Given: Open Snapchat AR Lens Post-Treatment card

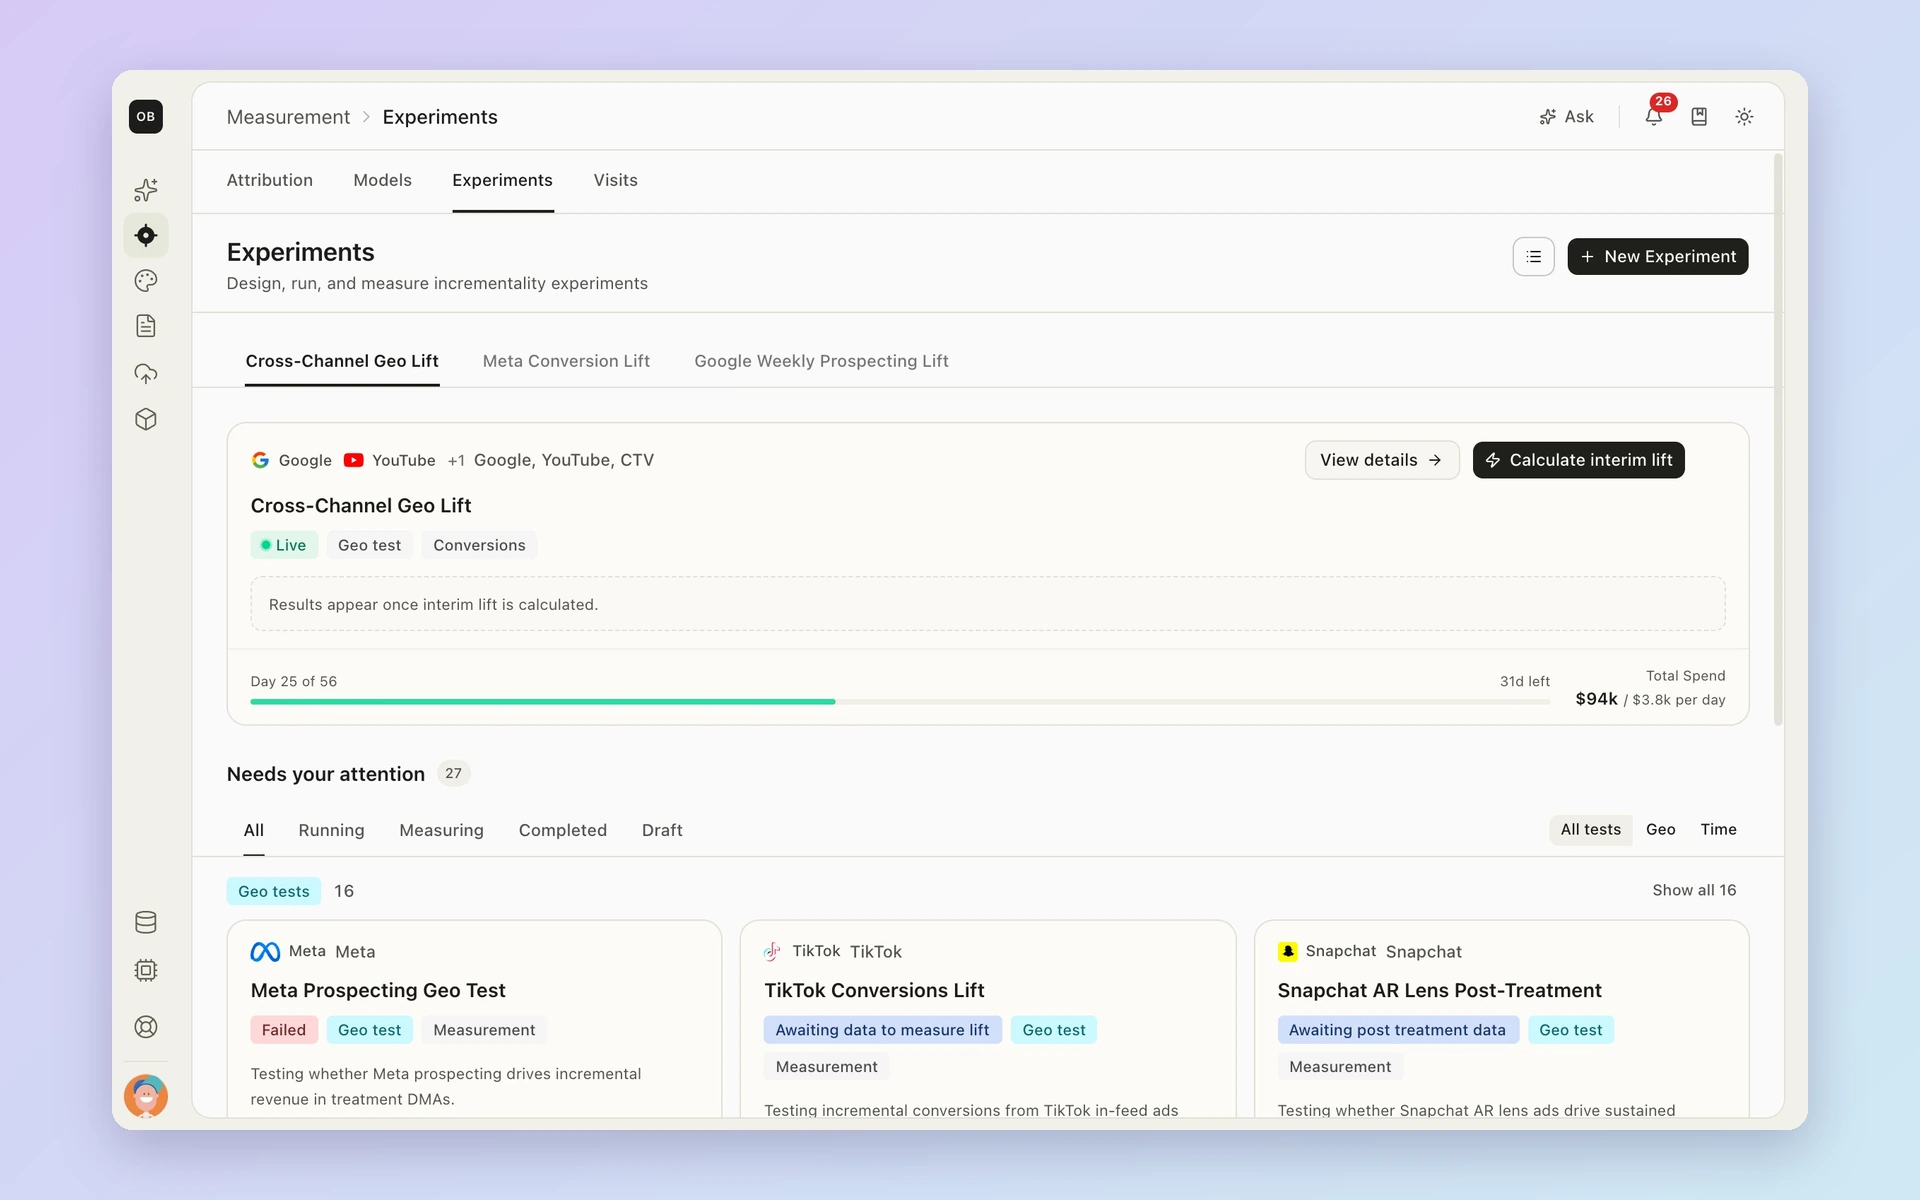Looking at the screenshot, I should click(1501, 1019).
